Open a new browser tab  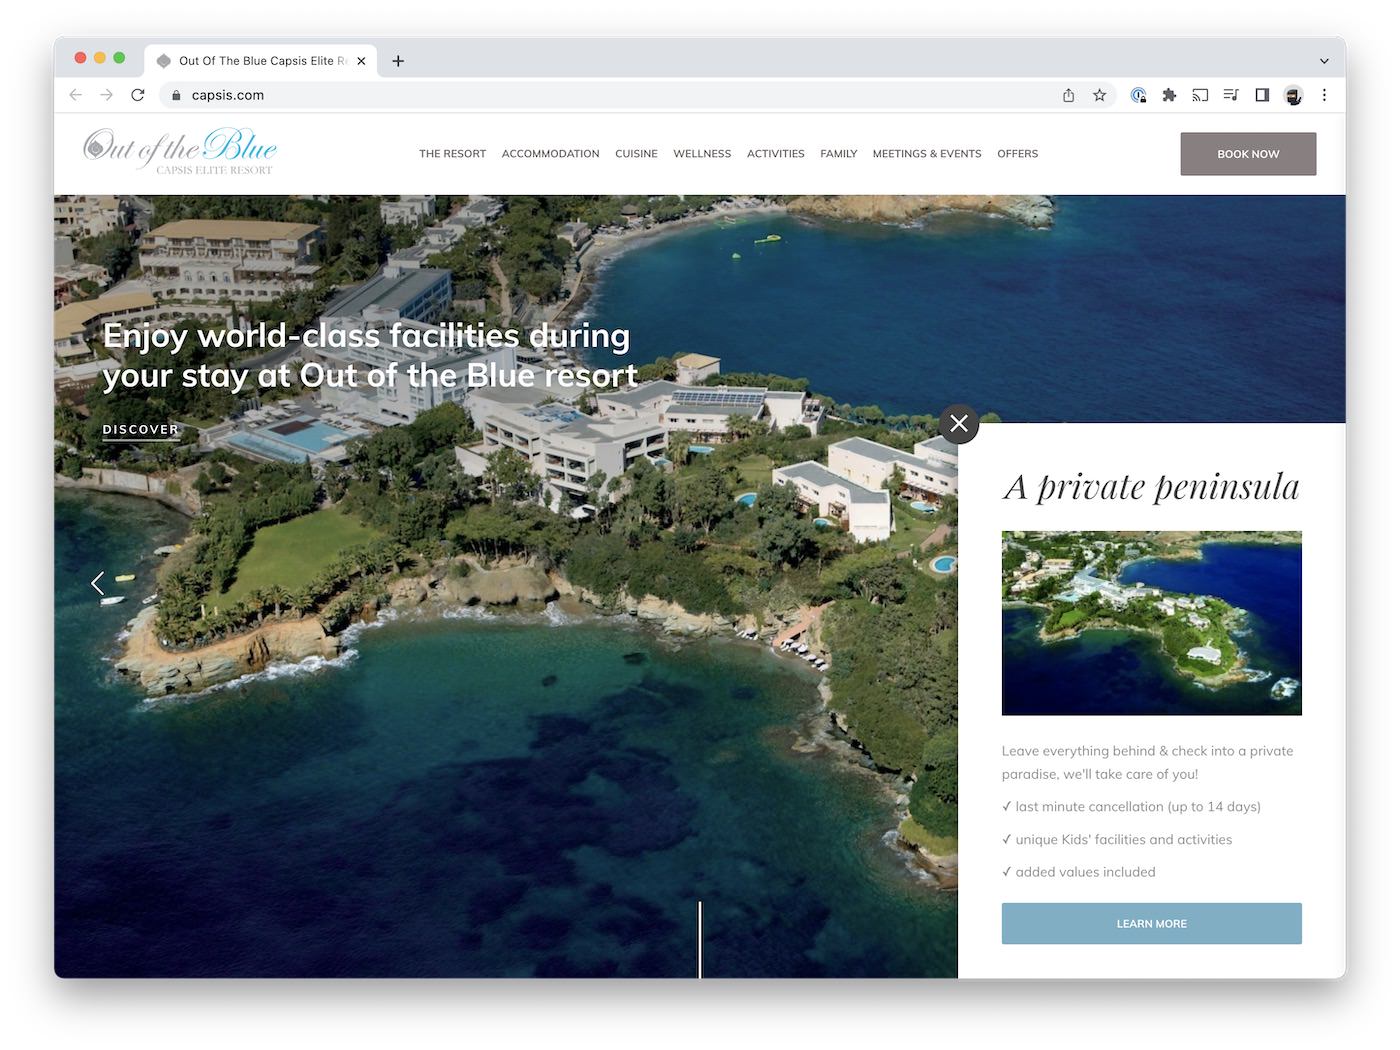click(398, 61)
